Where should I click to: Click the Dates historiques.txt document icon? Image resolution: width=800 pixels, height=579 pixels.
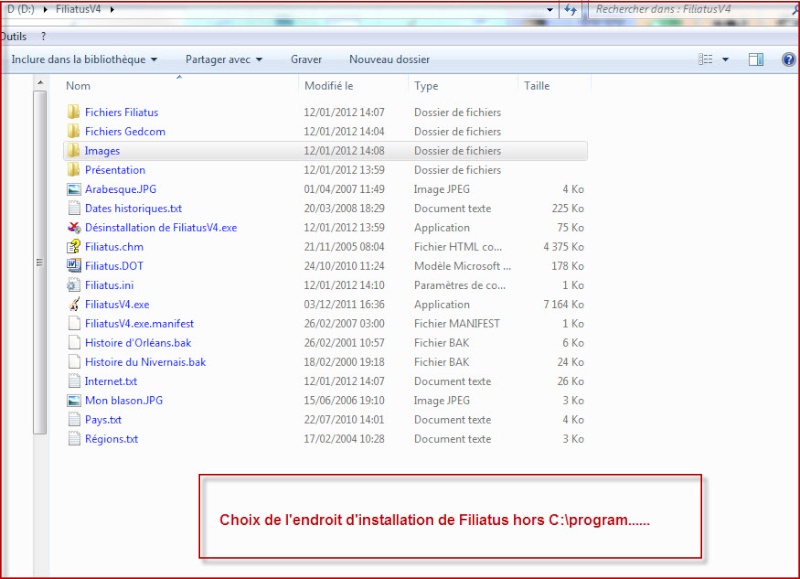(x=74, y=208)
